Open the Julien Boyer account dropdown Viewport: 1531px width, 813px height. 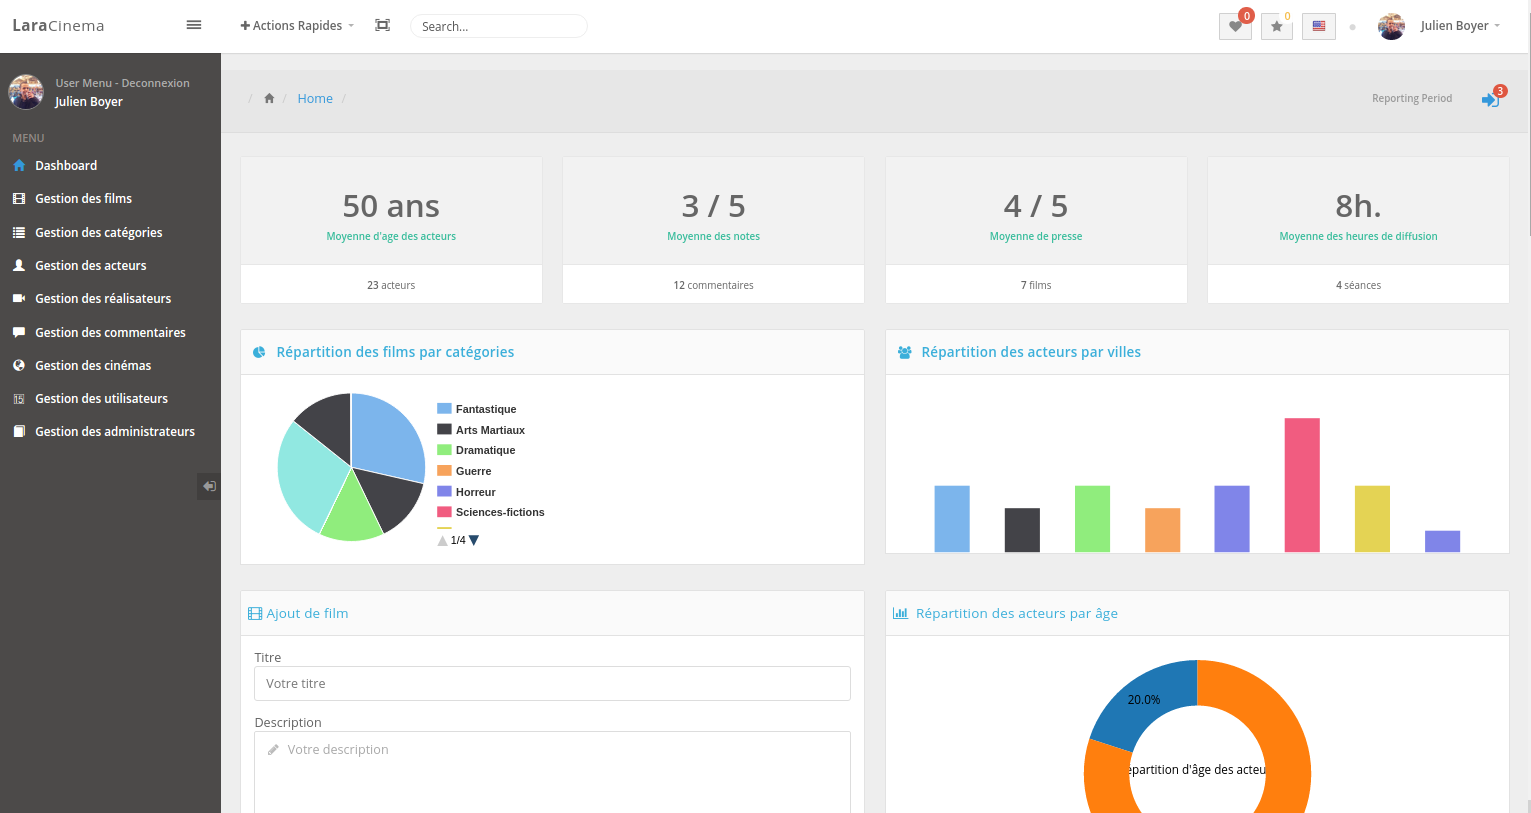(x=1460, y=26)
